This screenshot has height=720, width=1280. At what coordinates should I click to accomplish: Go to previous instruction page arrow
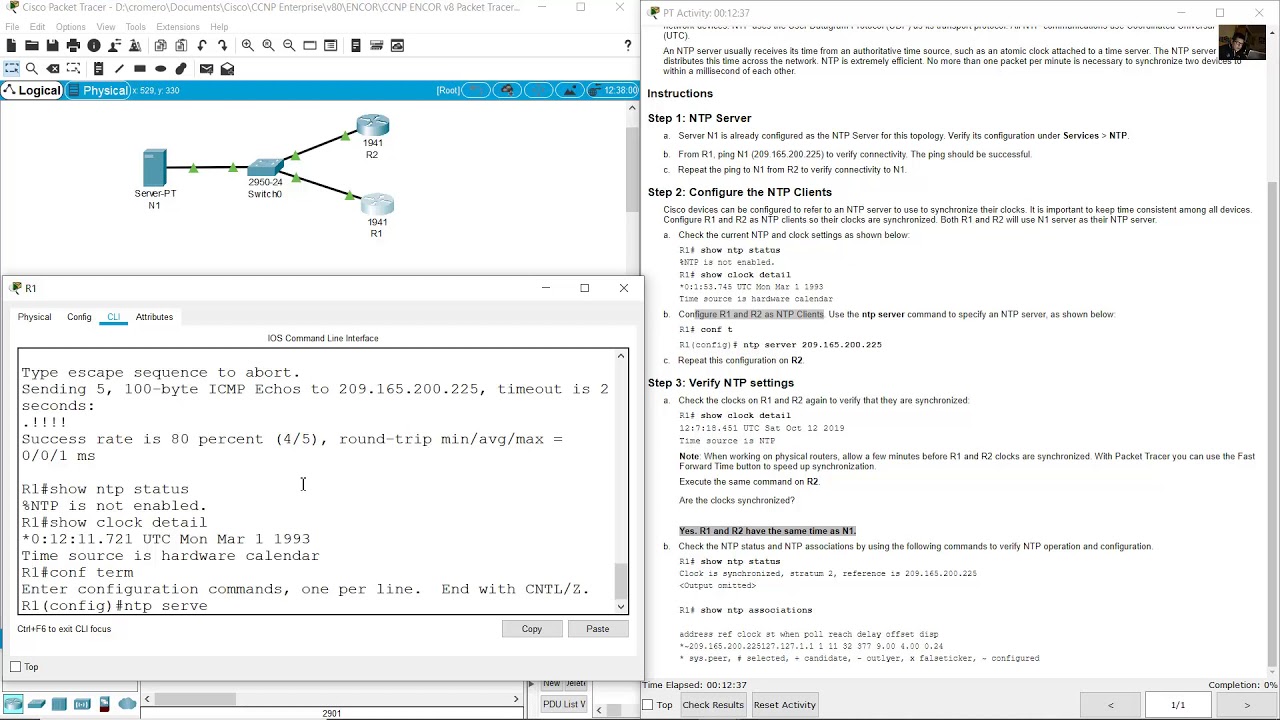click(x=1110, y=705)
